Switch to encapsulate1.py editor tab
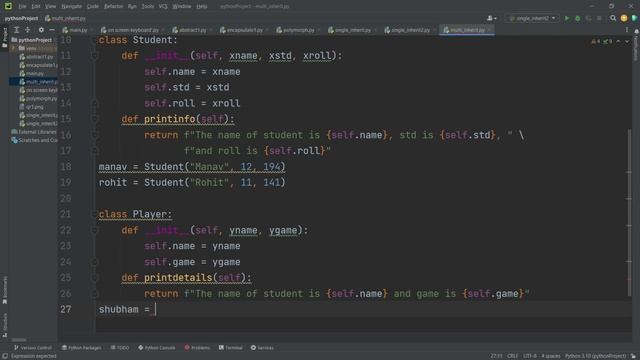This screenshot has width=640, height=360. pyautogui.click(x=245, y=30)
